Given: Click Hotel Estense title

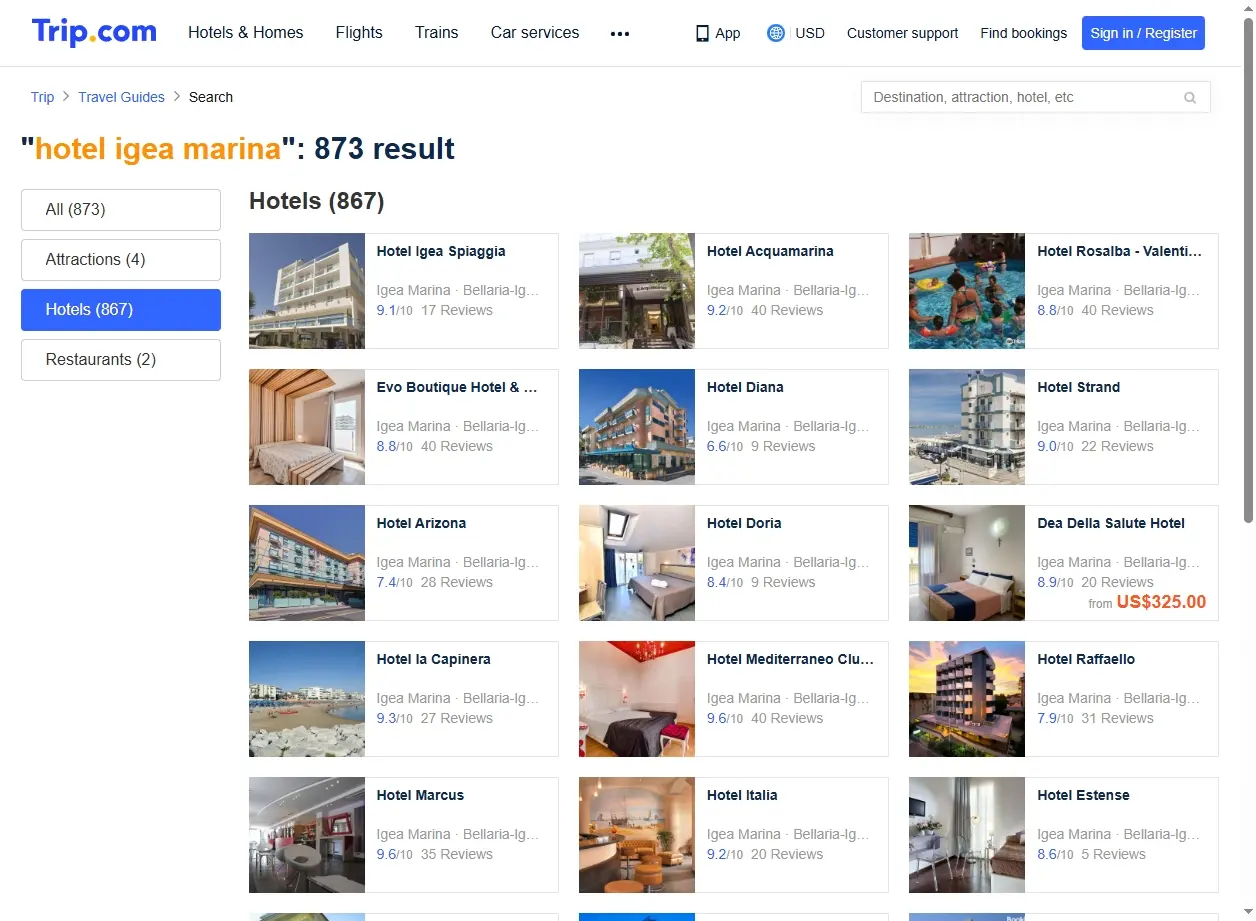Looking at the screenshot, I should coord(1083,795).
